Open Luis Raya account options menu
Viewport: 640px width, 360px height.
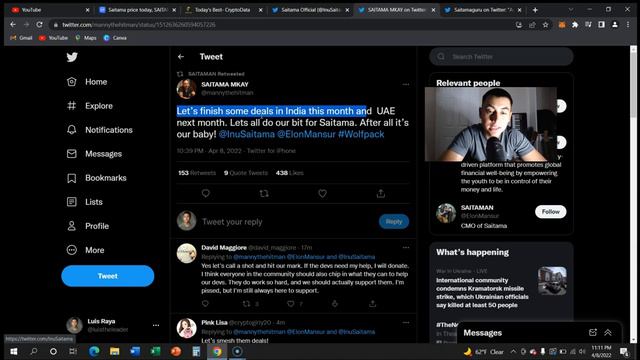(x=156, y=325)
